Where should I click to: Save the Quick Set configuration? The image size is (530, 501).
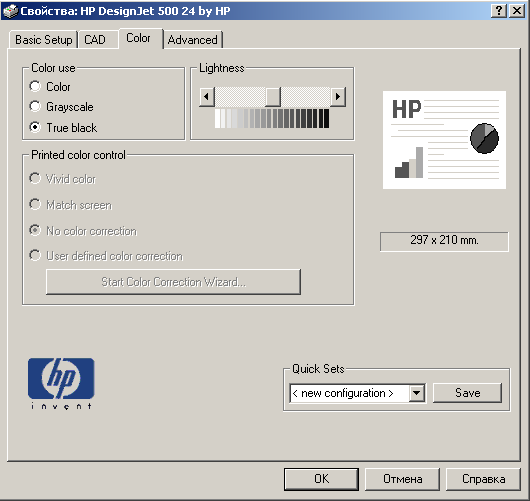tap(467, 393)
